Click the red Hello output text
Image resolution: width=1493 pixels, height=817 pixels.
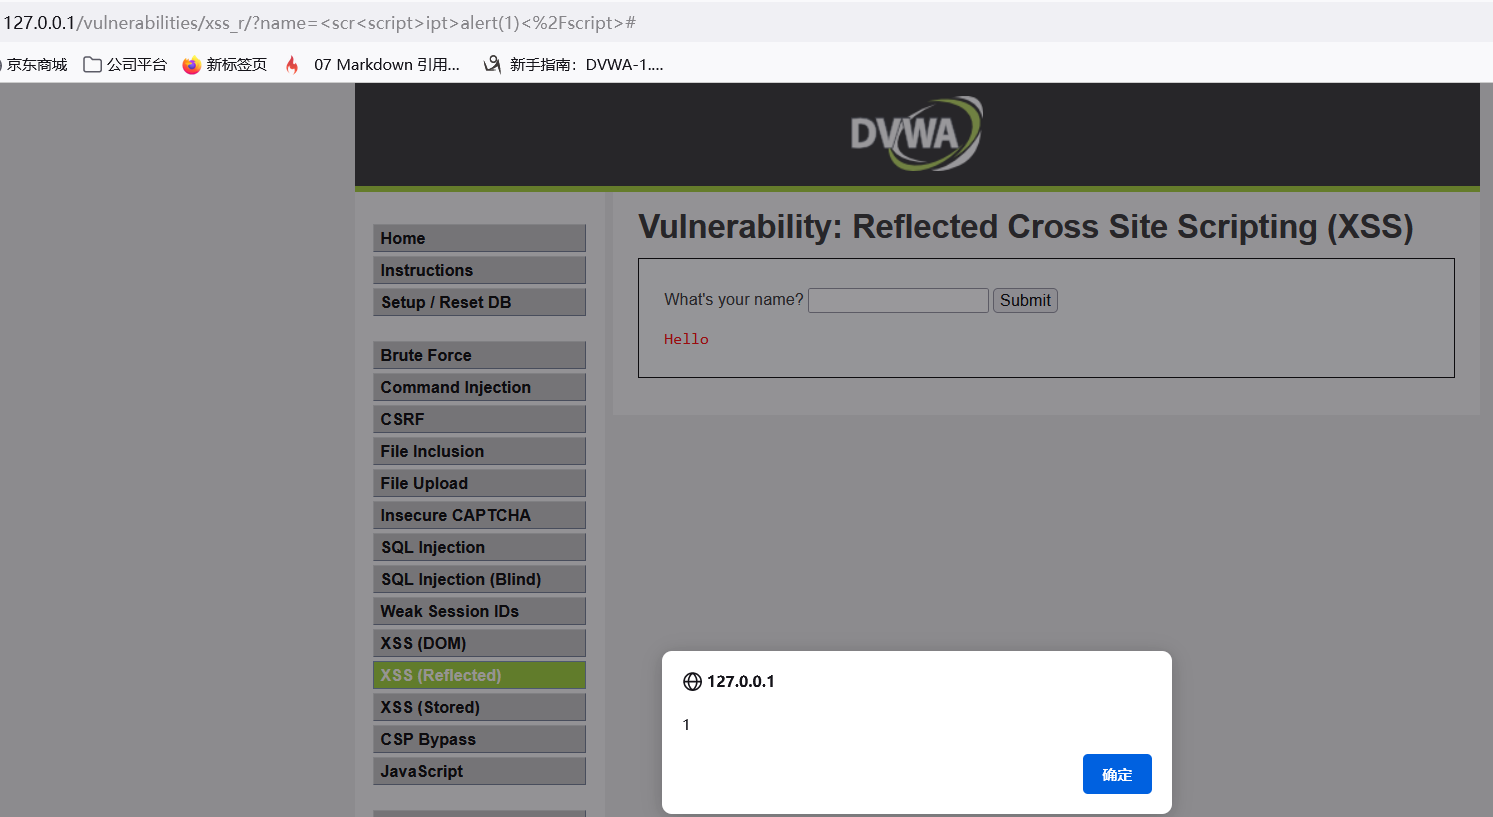pos(686,340)
